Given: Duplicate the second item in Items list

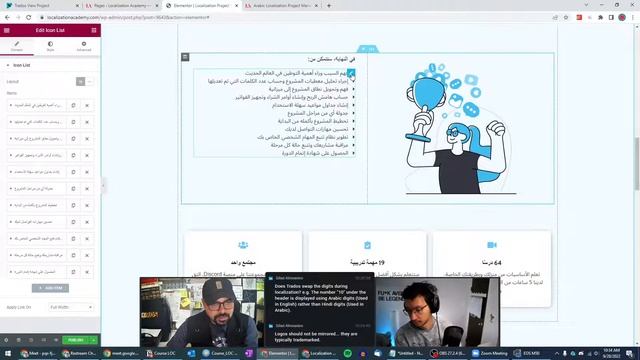Looking at the screenshot, I should (x=73, y=122).
